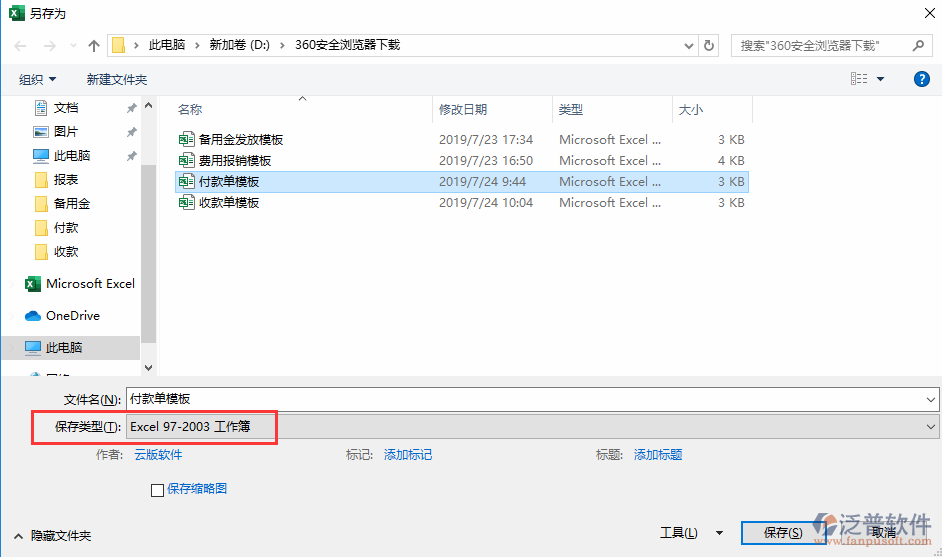Open the 组织 menu
This screenshot has width=942, height=557.
click(x=37, y=79)
